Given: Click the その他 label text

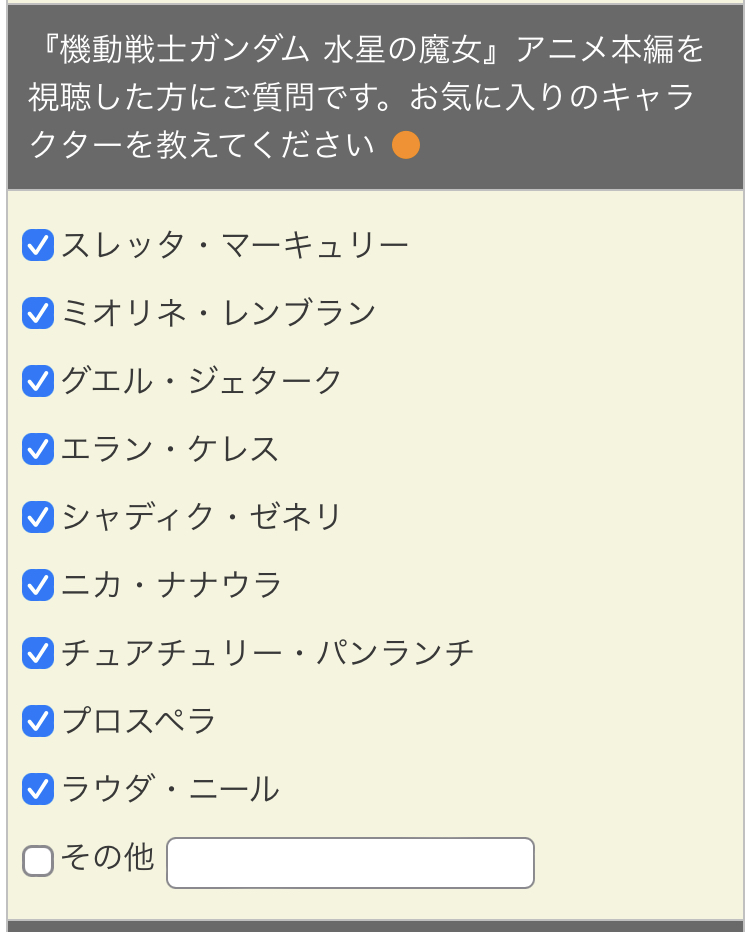Looking at the screenshot, I should tap(108, 857).
